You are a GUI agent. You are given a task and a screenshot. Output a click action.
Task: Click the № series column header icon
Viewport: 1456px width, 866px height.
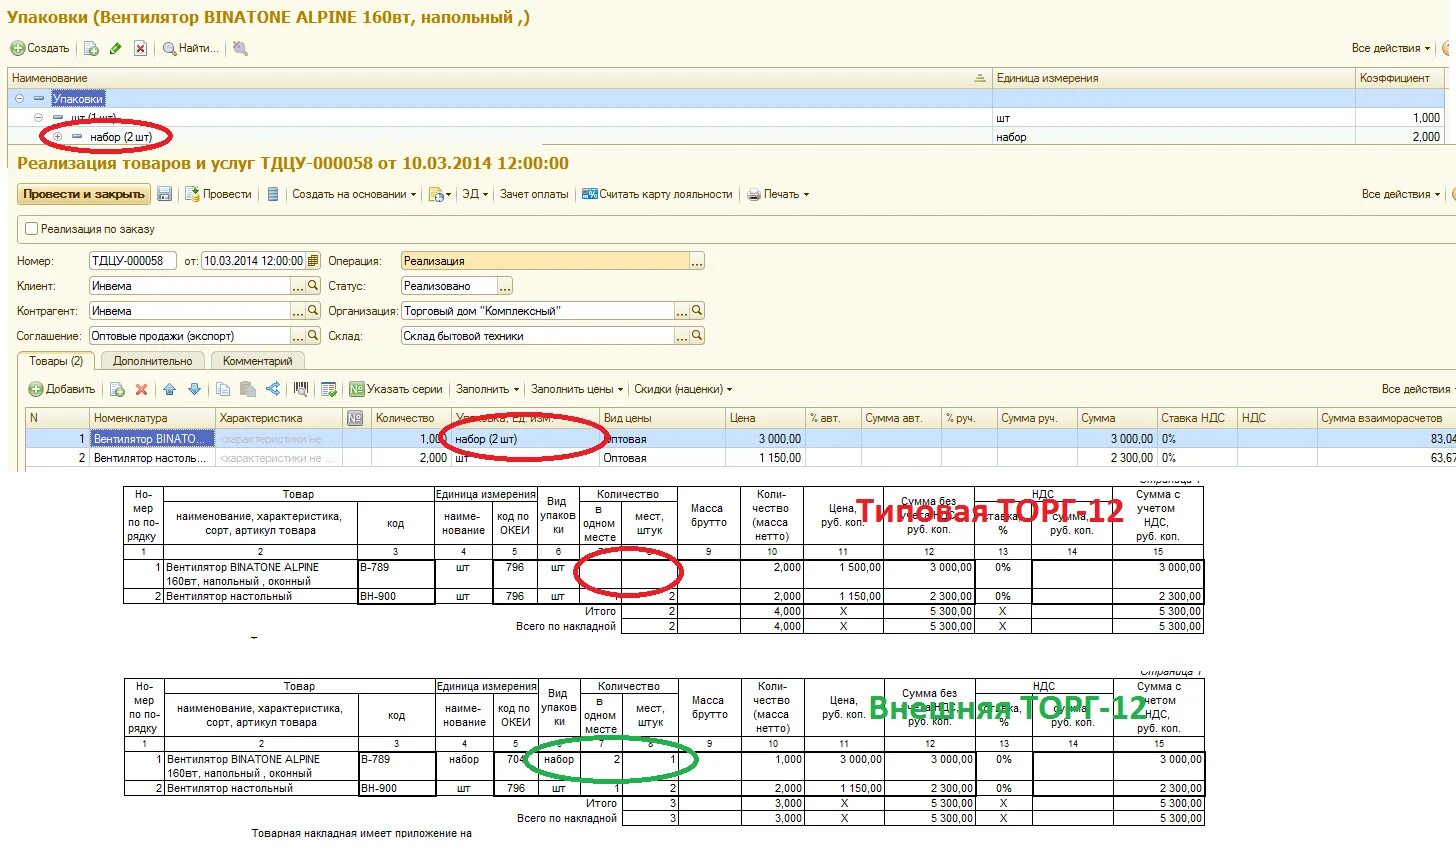[x=355, y=418]
